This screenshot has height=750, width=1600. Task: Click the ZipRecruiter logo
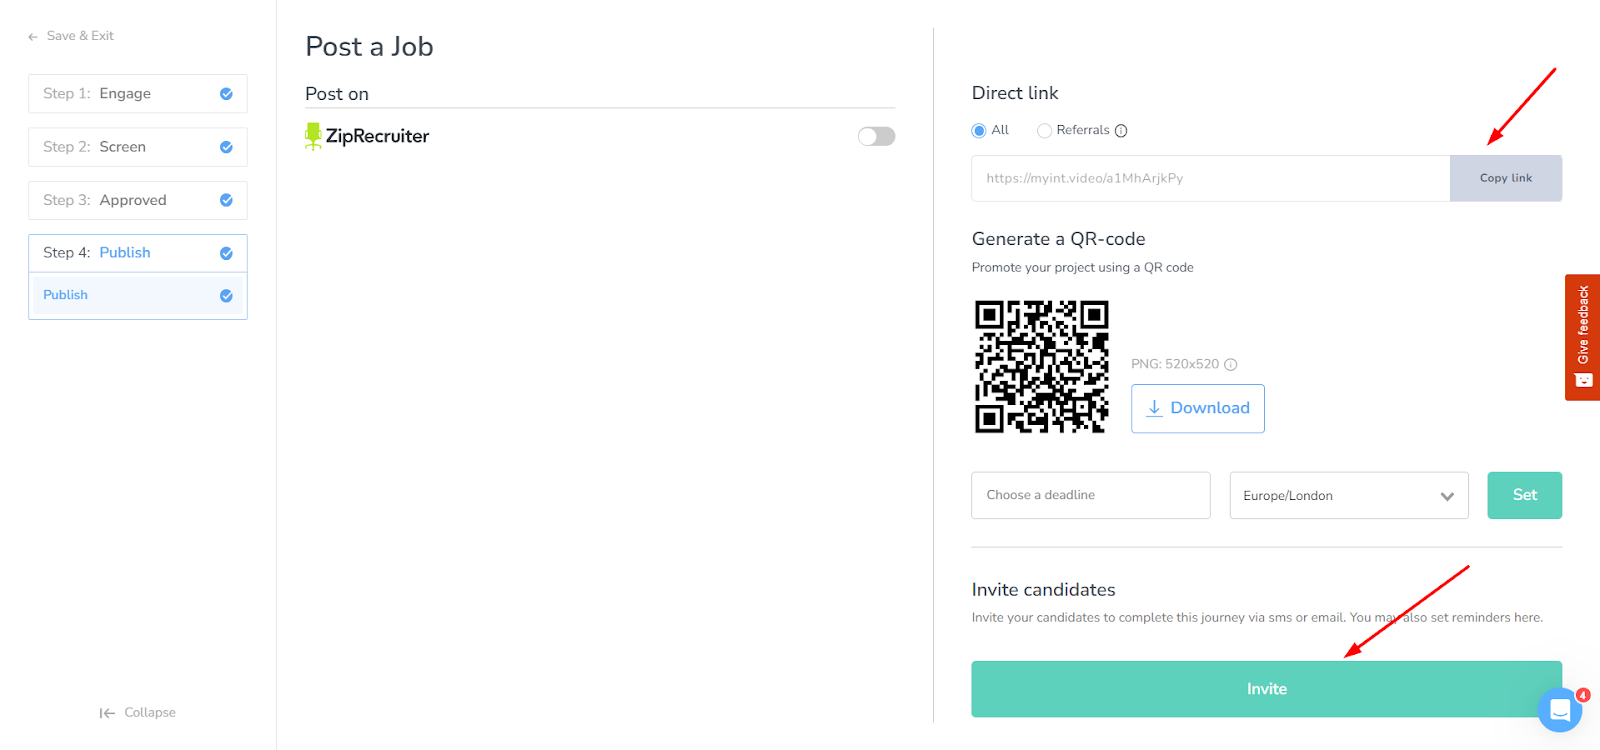[x=367, y=136]
